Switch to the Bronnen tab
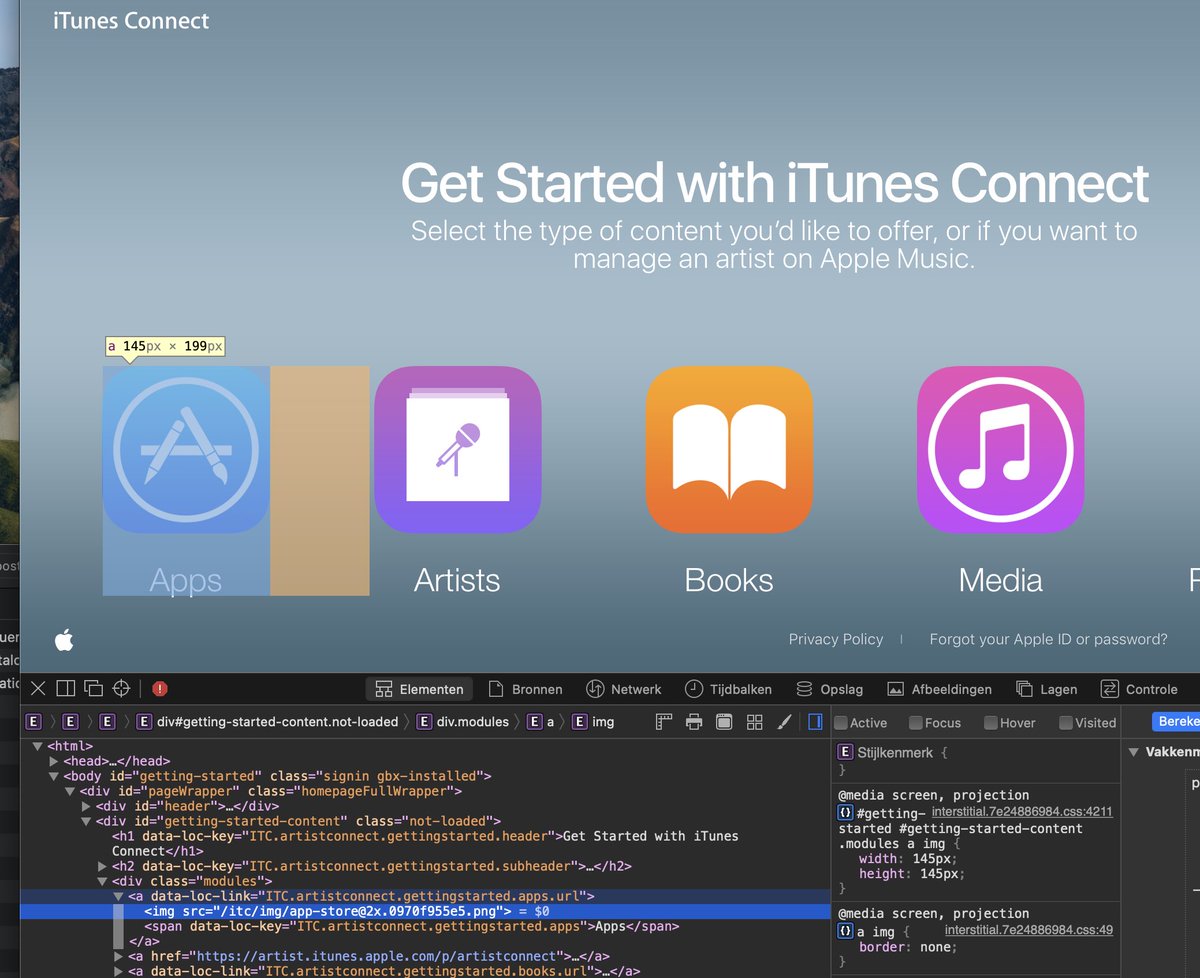 click(525, 689)
